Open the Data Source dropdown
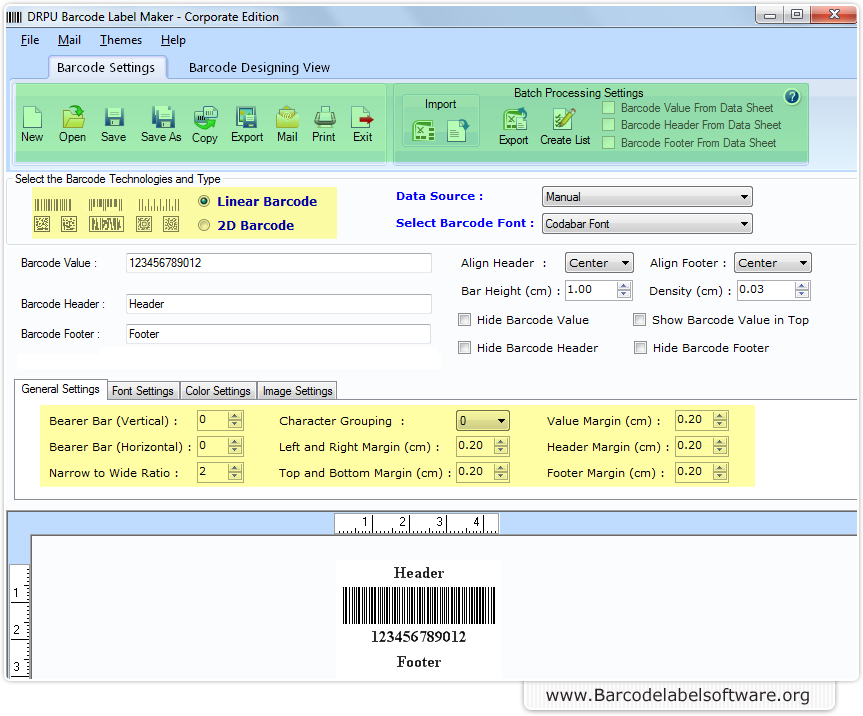Screen dimensions: 863x716 point(647,197)
